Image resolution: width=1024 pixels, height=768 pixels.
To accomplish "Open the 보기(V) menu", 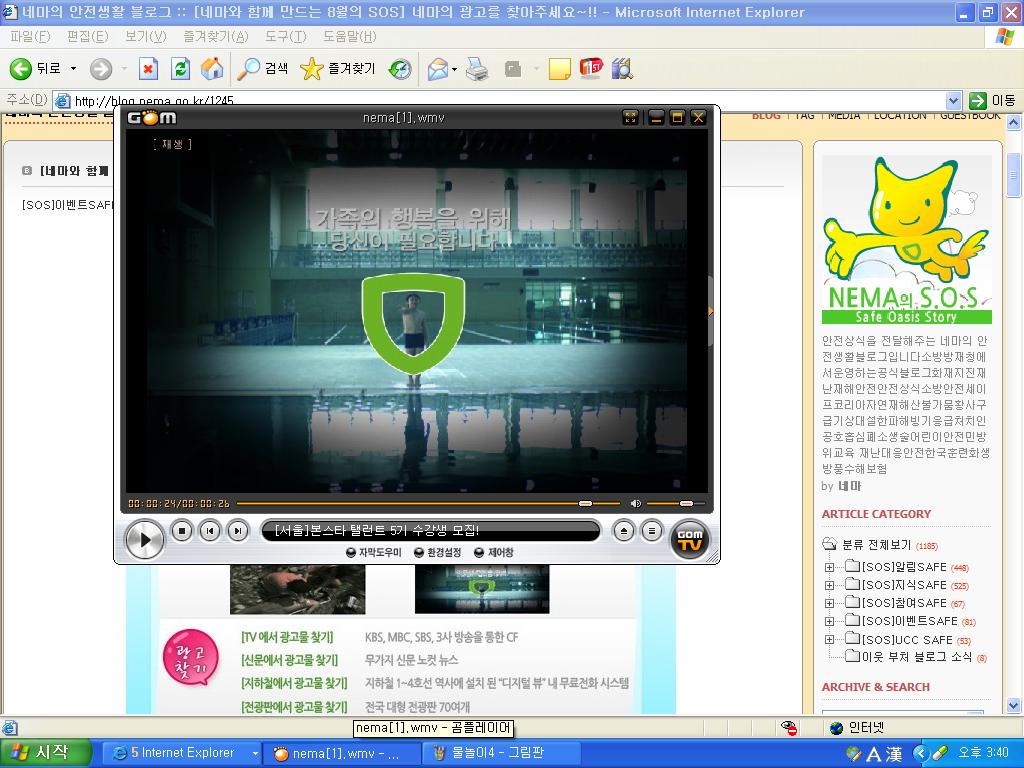I will tap(146, 37).
